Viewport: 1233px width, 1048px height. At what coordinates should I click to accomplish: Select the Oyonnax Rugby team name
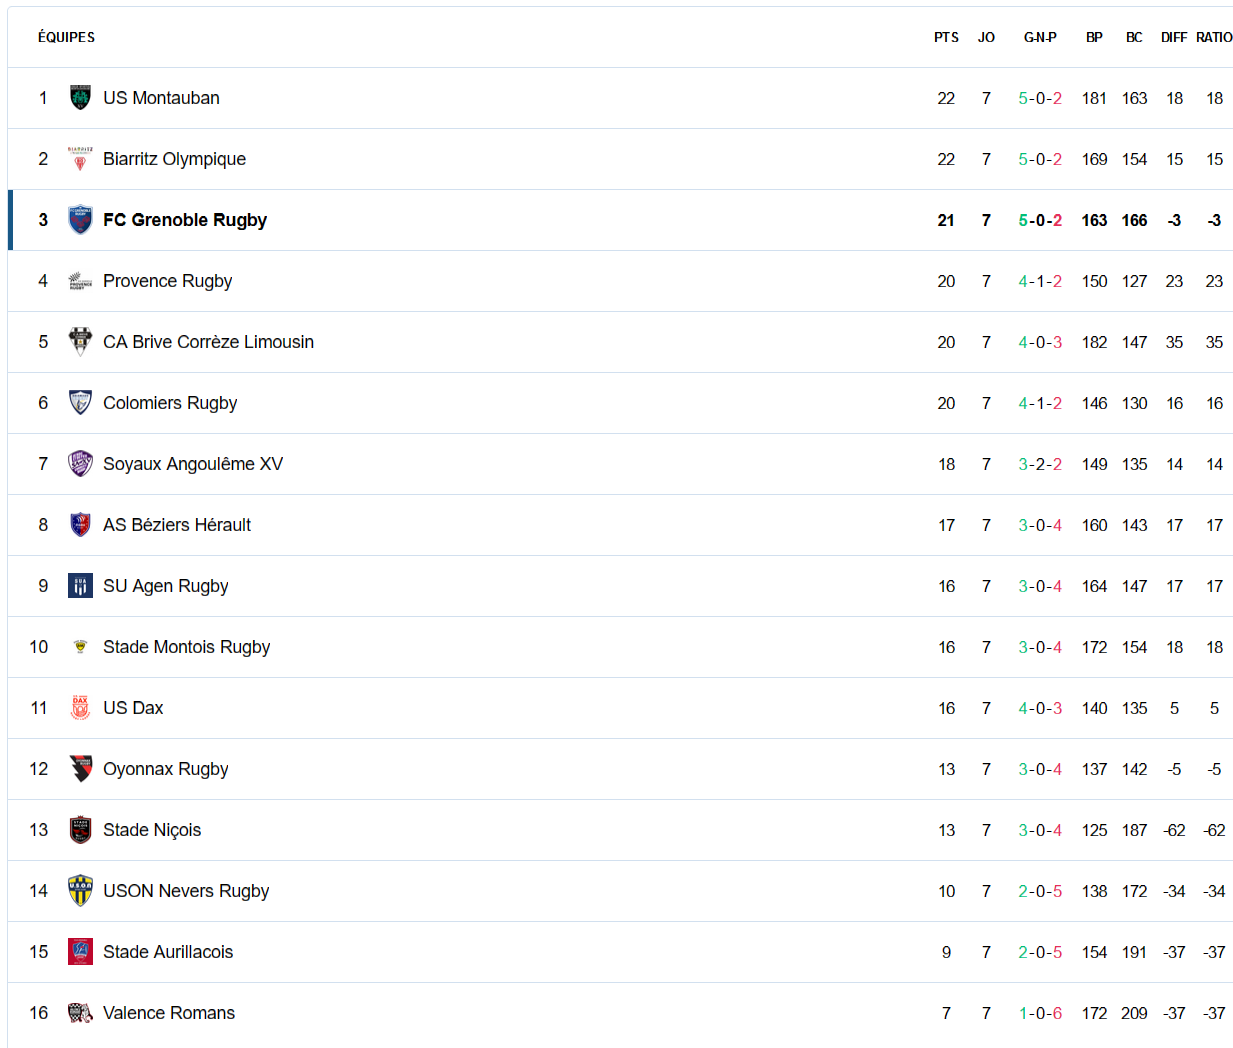click(165, 769)
